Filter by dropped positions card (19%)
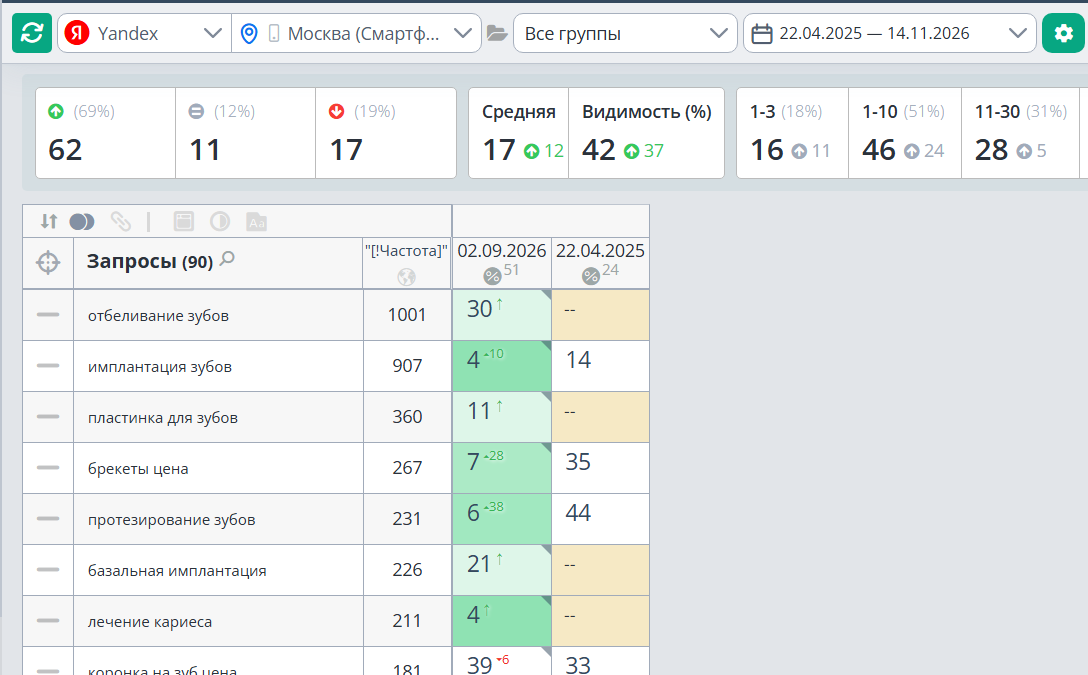 coord(386,133)
